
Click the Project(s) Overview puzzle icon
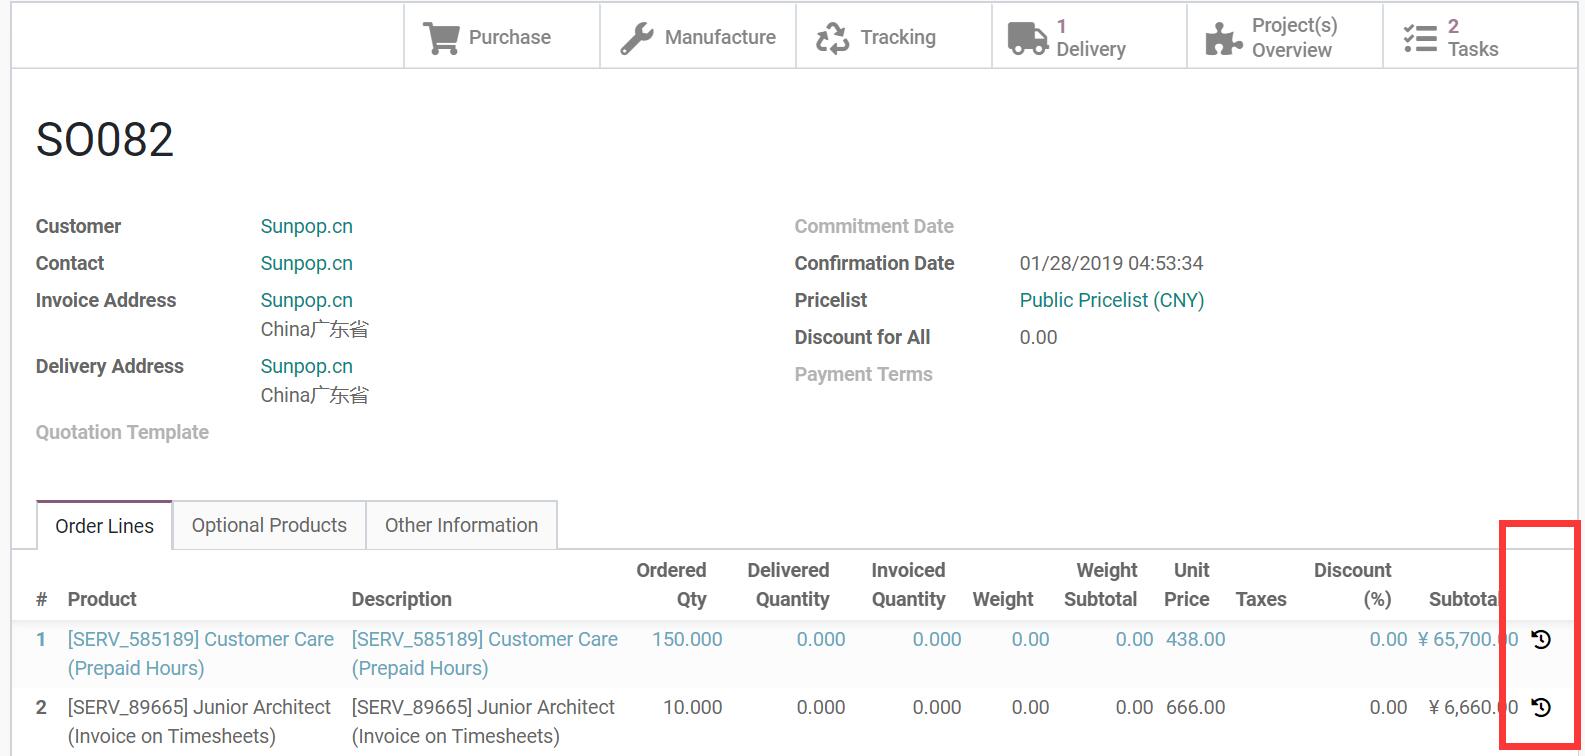coord(1223,38)
